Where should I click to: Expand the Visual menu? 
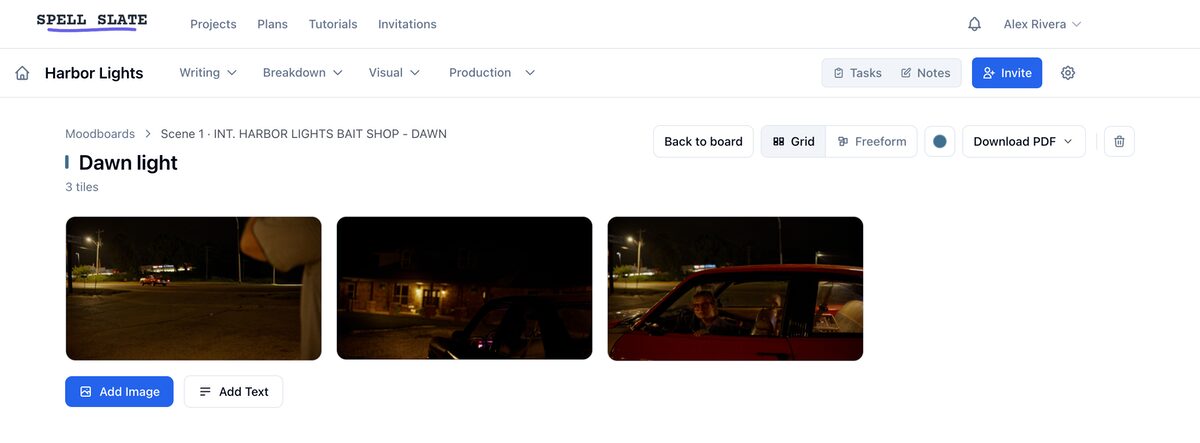pos(394,73)
